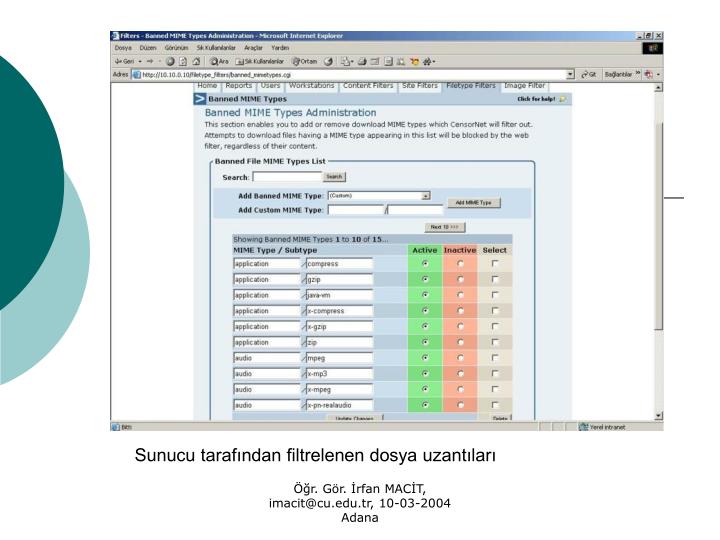Click the Click for help! link

click(536, 99)
